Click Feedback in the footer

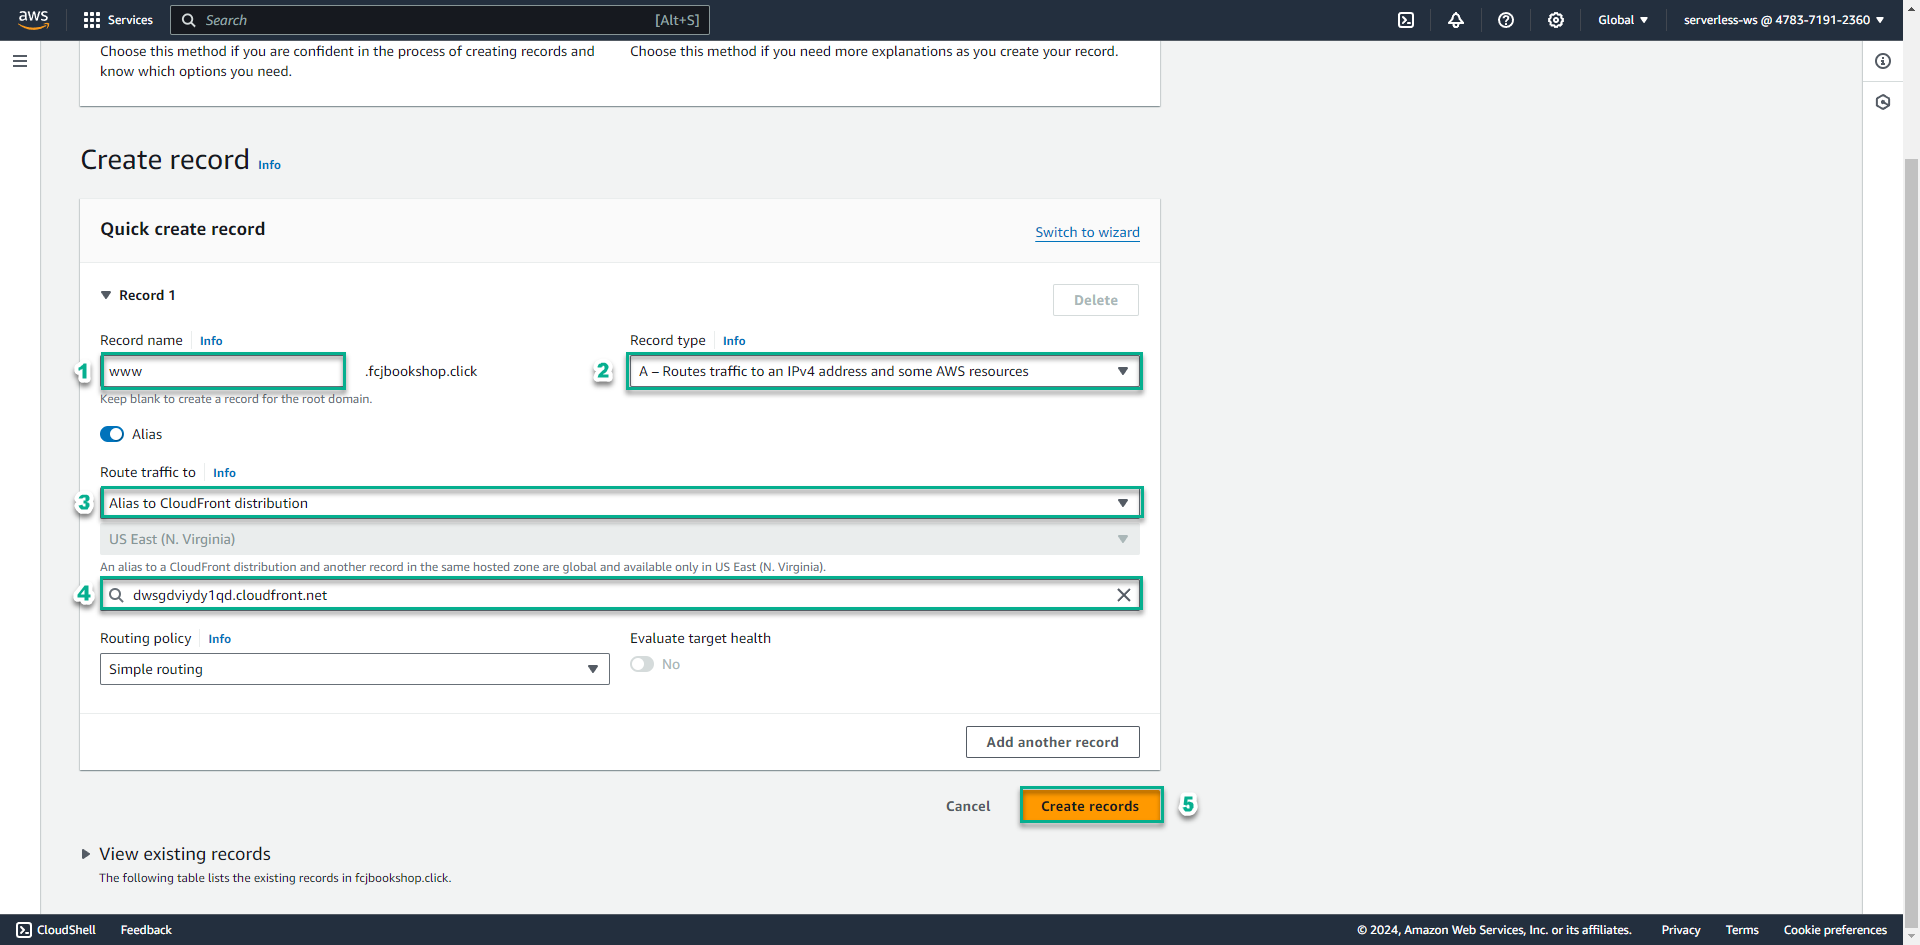[146, 930]
